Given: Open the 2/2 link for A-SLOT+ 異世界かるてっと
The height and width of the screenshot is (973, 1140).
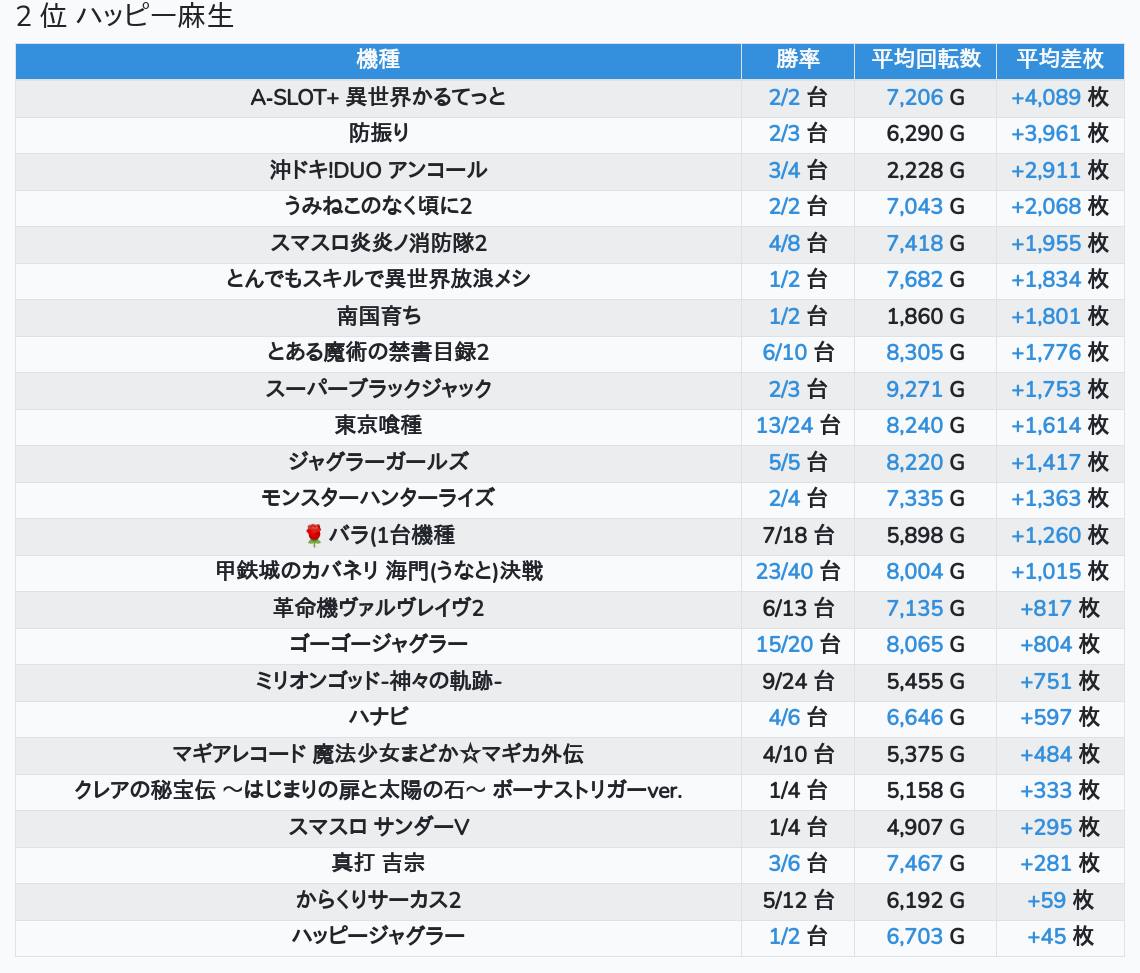Looking at the screenshot, I should click(x=784, y=97).
